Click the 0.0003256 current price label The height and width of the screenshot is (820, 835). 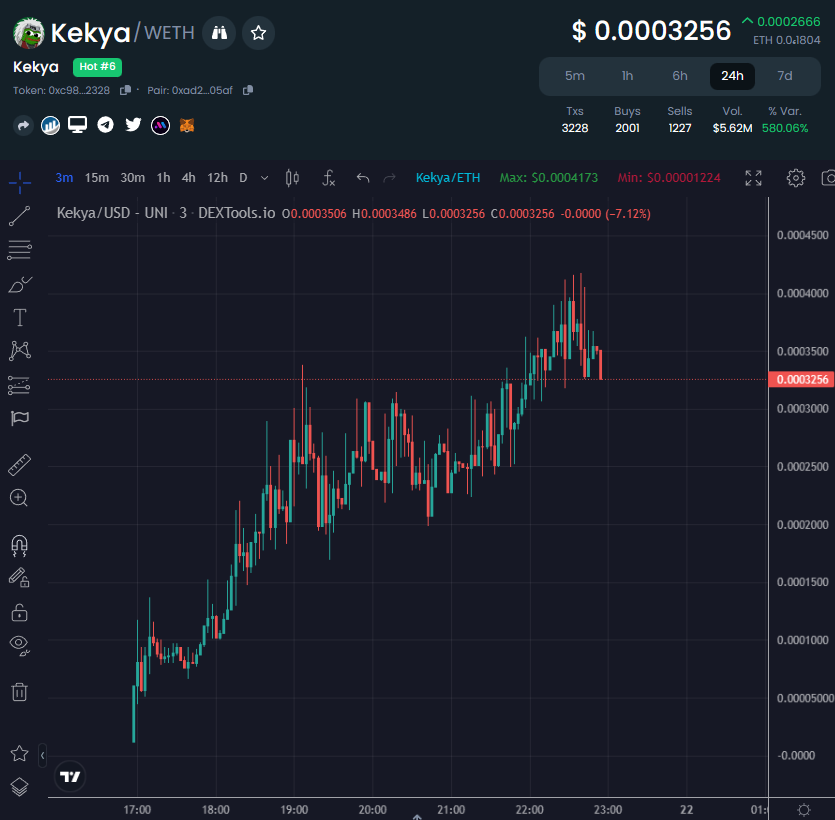802,379
